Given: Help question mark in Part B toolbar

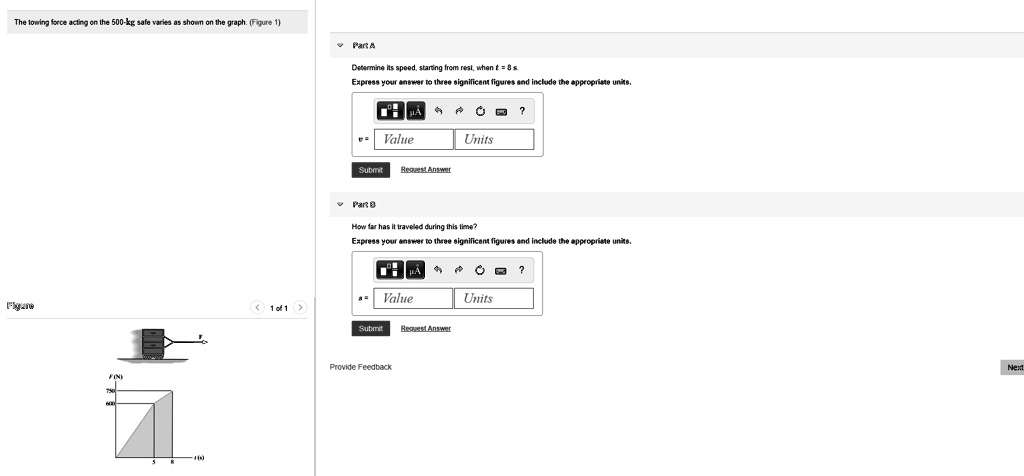Looking at the screenshot, I should click(x=522, y=270).
